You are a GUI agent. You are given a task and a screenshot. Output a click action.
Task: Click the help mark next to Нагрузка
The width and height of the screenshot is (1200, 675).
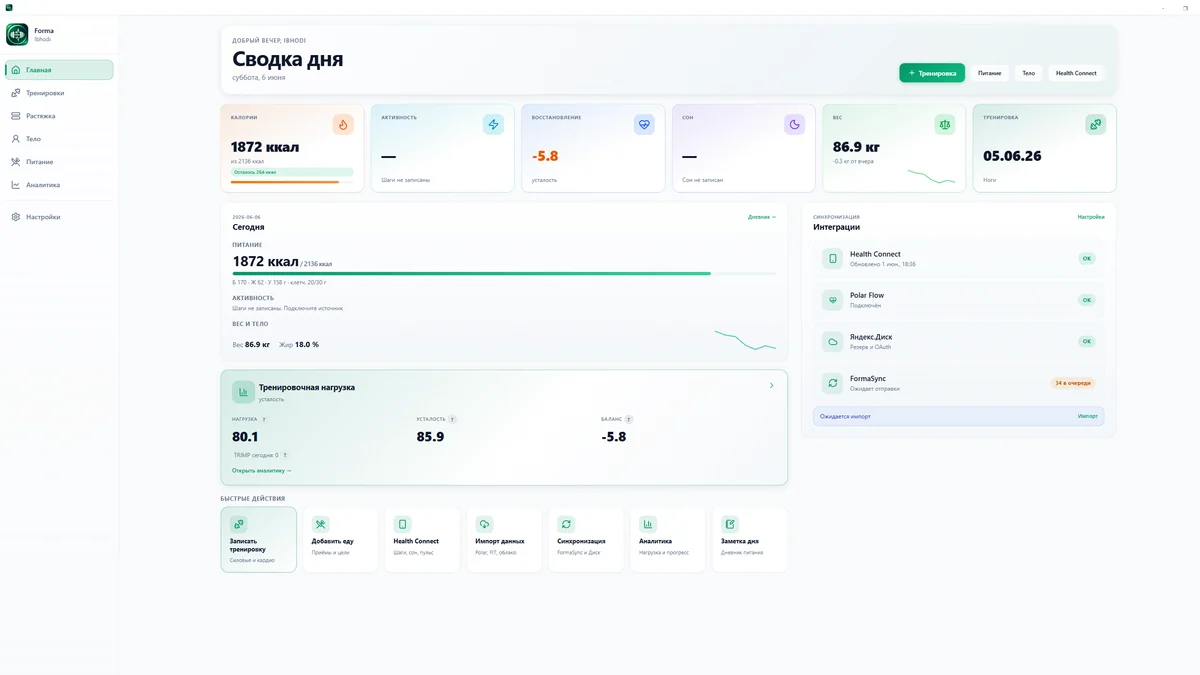tap(264, 420)
